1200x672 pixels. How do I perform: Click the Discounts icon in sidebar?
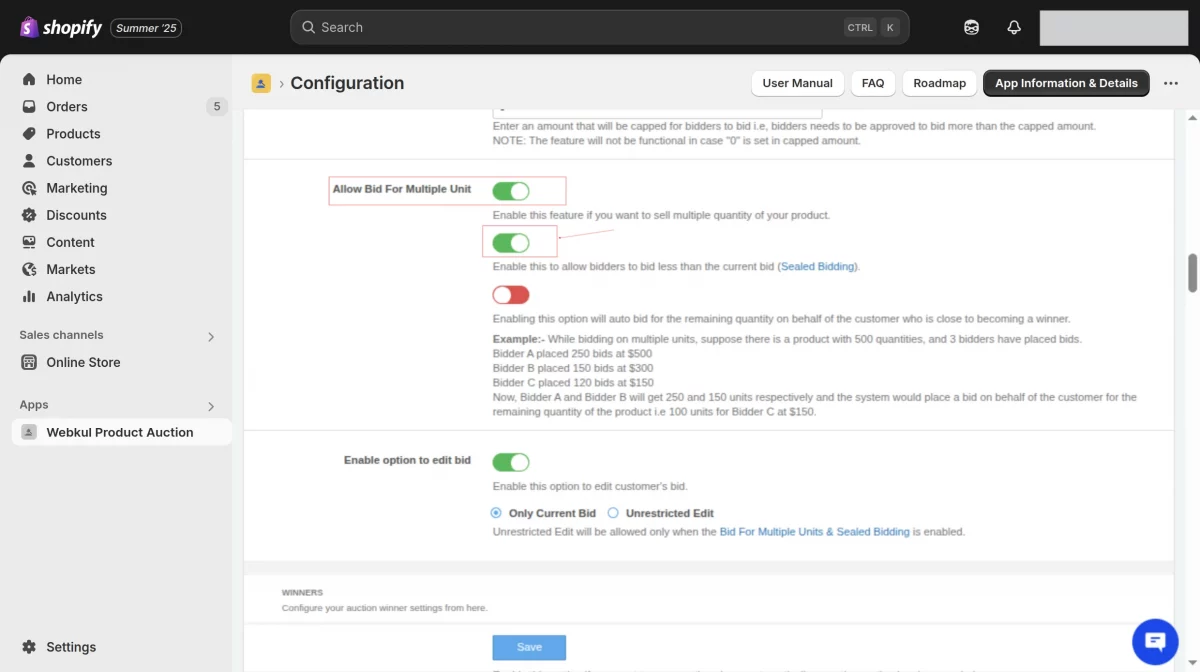pyautogui.click(x=29, y=215)
